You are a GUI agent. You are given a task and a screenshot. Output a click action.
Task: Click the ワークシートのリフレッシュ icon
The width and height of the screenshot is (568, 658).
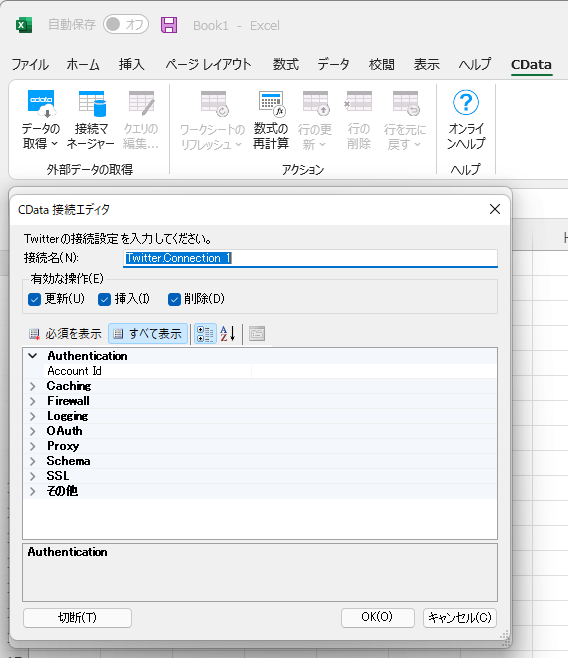tap(214, 103)
